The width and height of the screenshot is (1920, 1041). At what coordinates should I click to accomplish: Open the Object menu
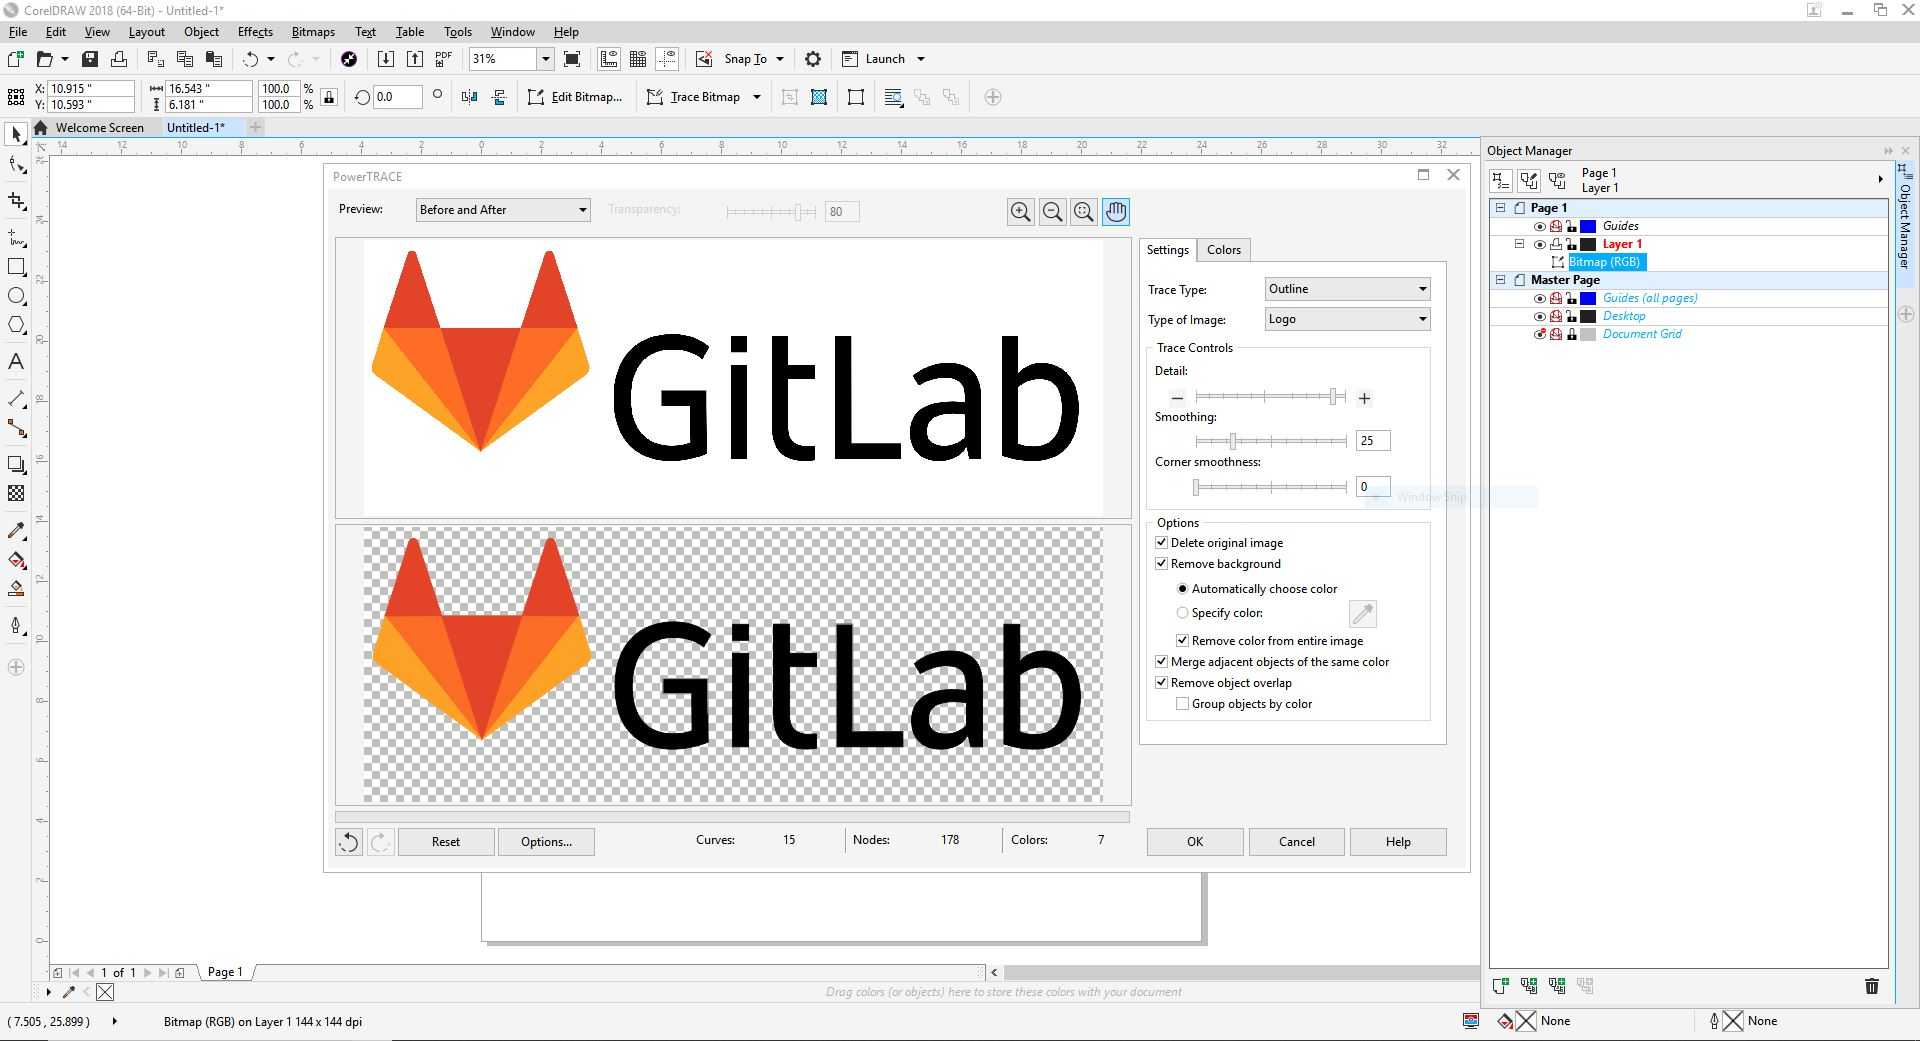201,32
